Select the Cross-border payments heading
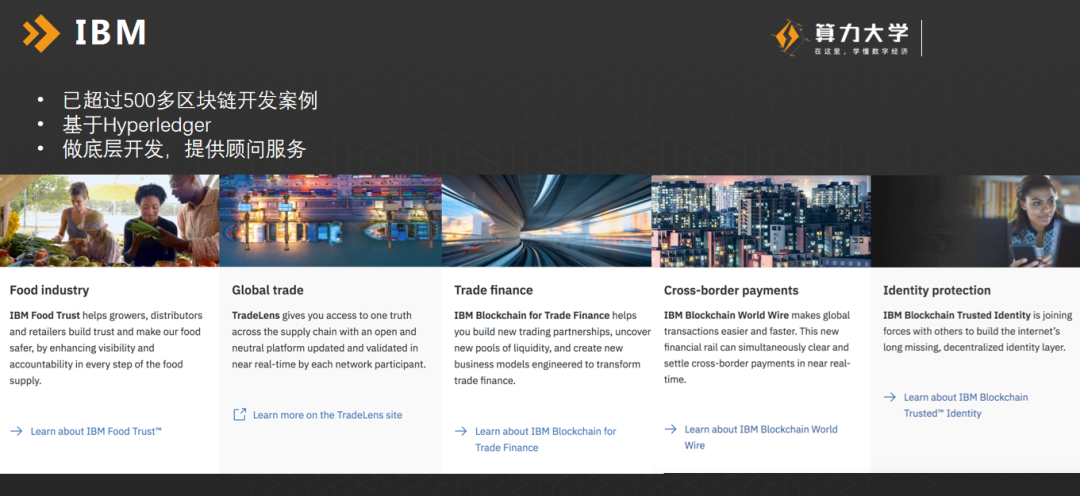This screenshot has width=1080, height=496. point(731,291)
